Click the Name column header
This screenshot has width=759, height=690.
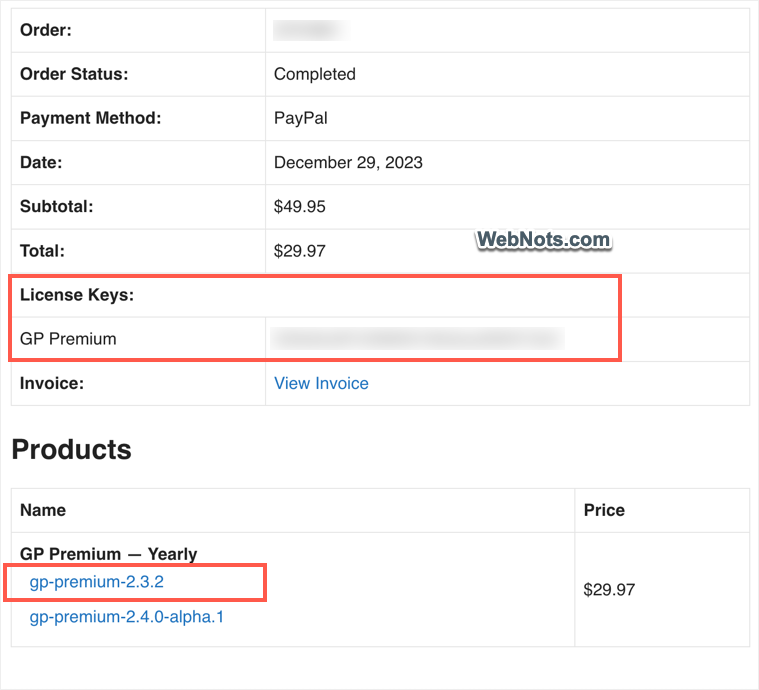click(43, 510)
